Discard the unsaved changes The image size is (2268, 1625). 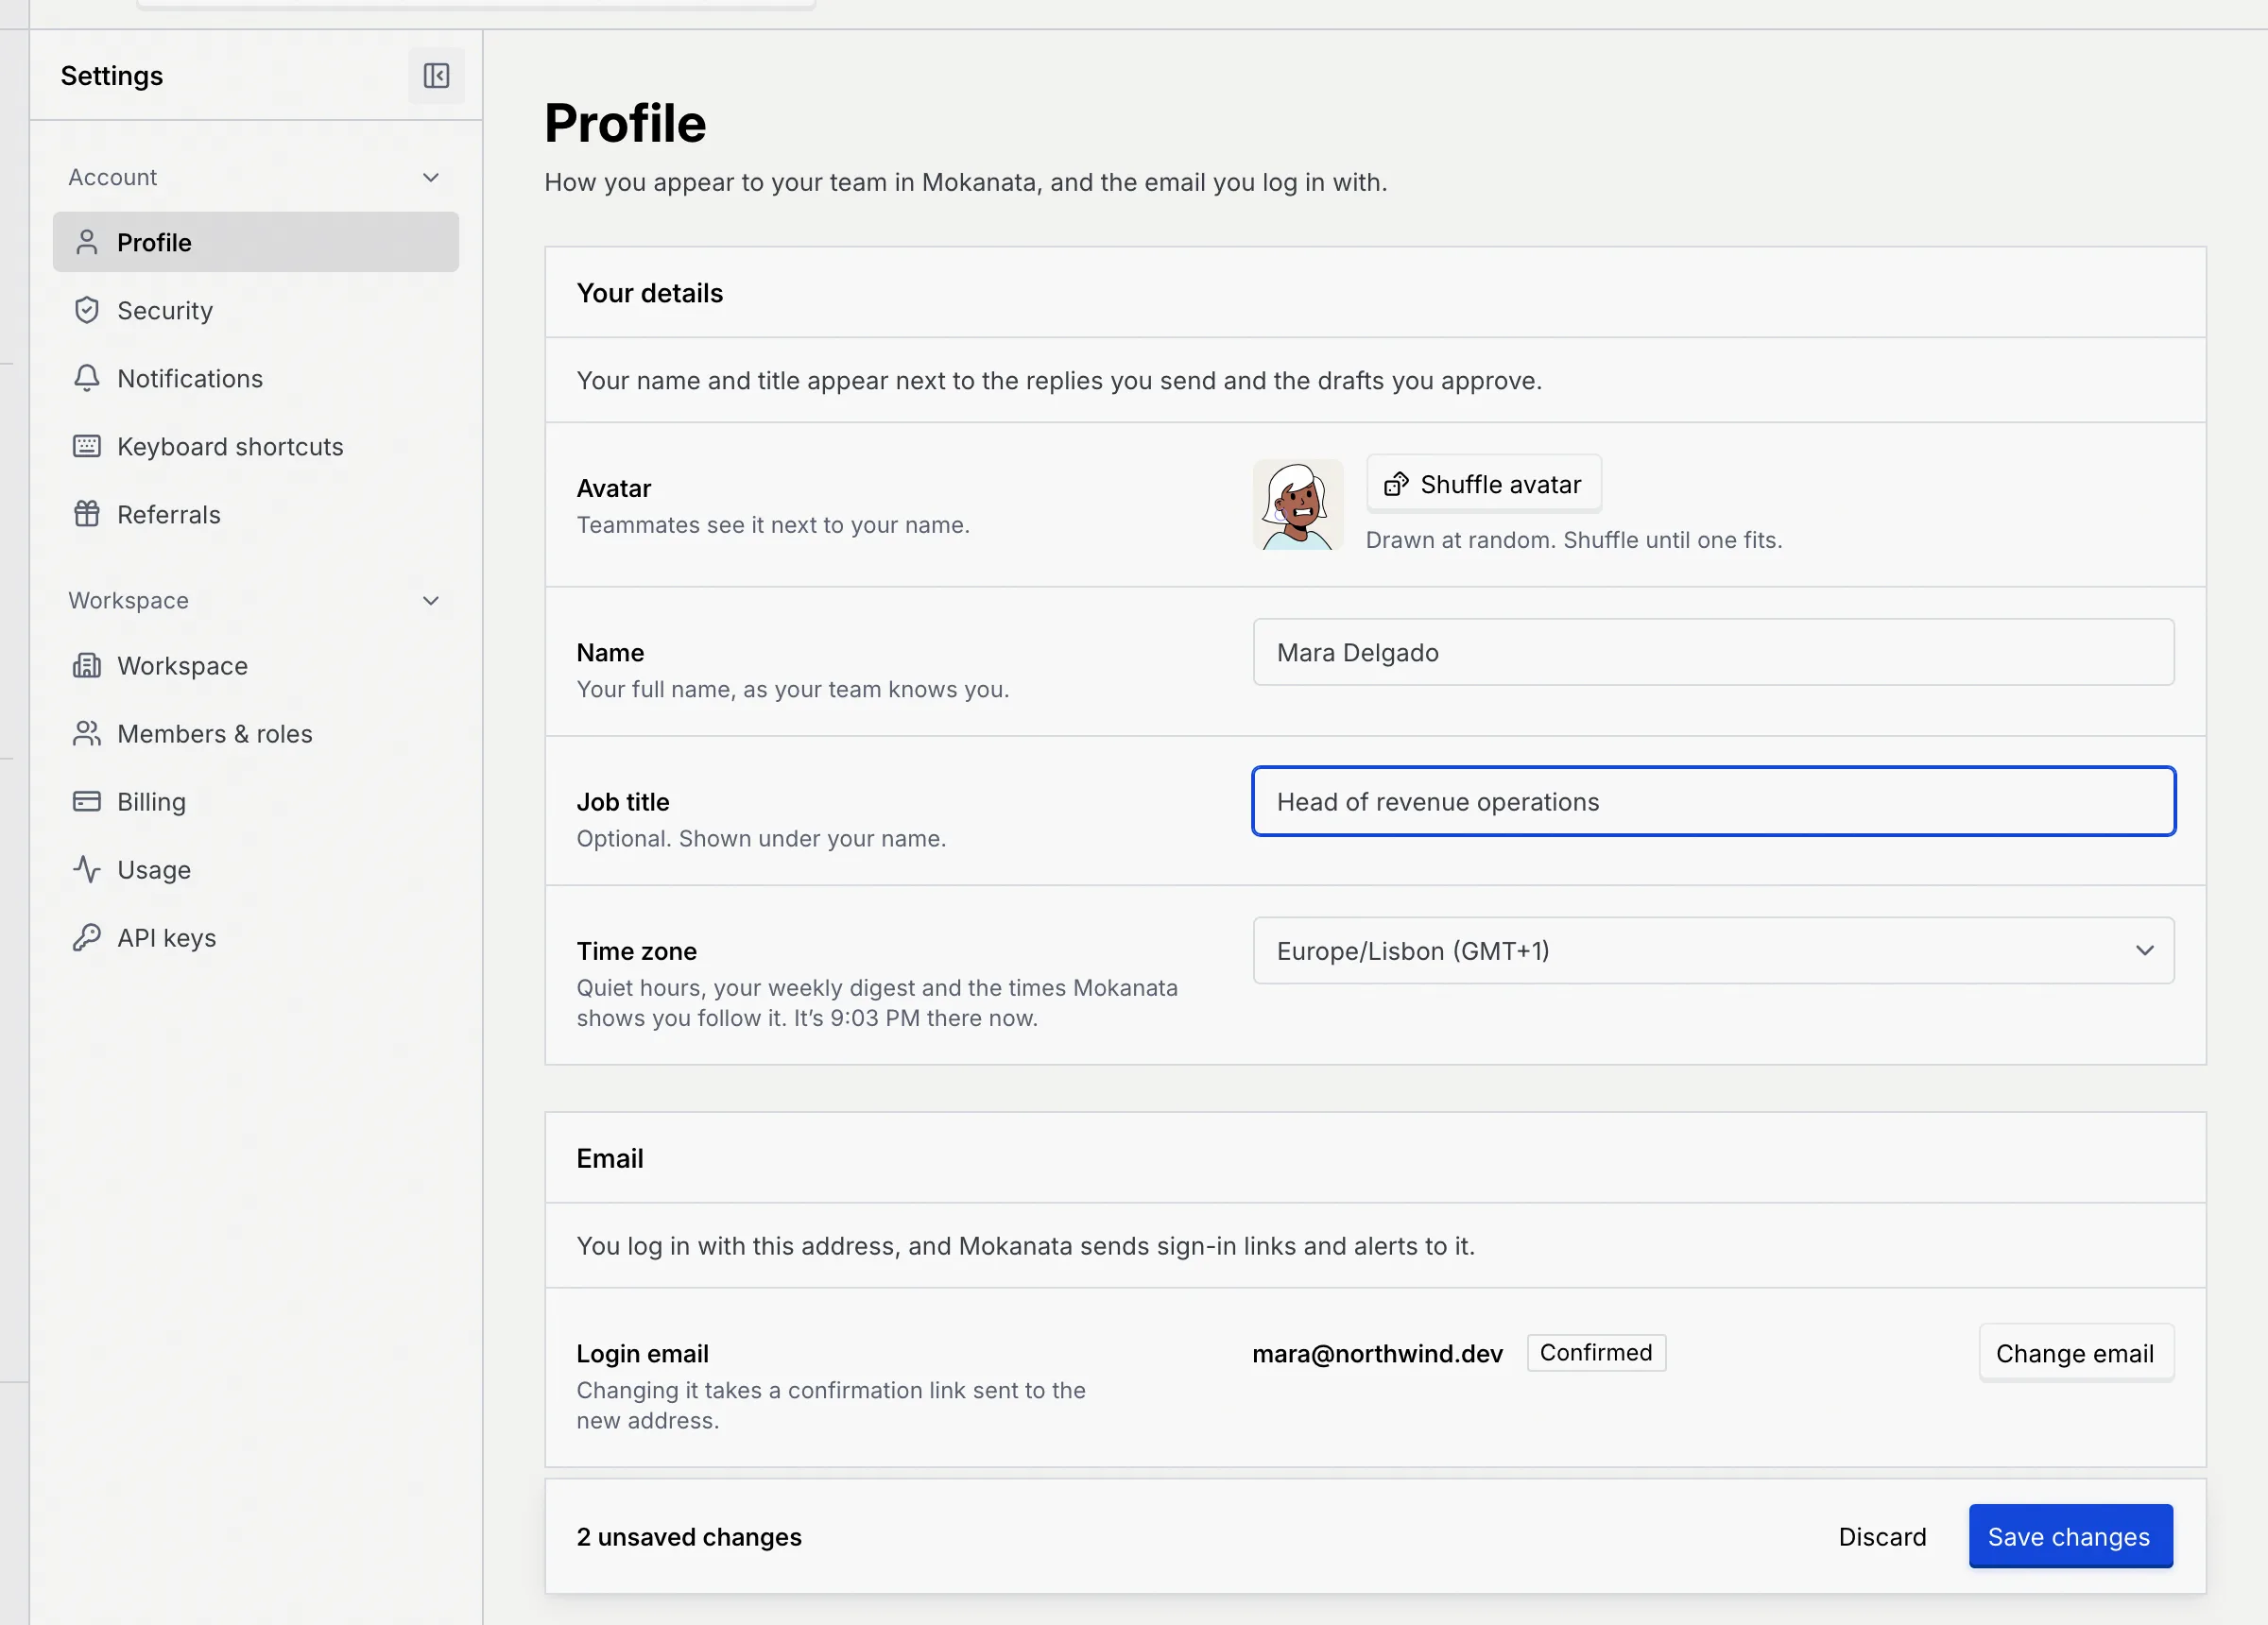[1882, 1537]
